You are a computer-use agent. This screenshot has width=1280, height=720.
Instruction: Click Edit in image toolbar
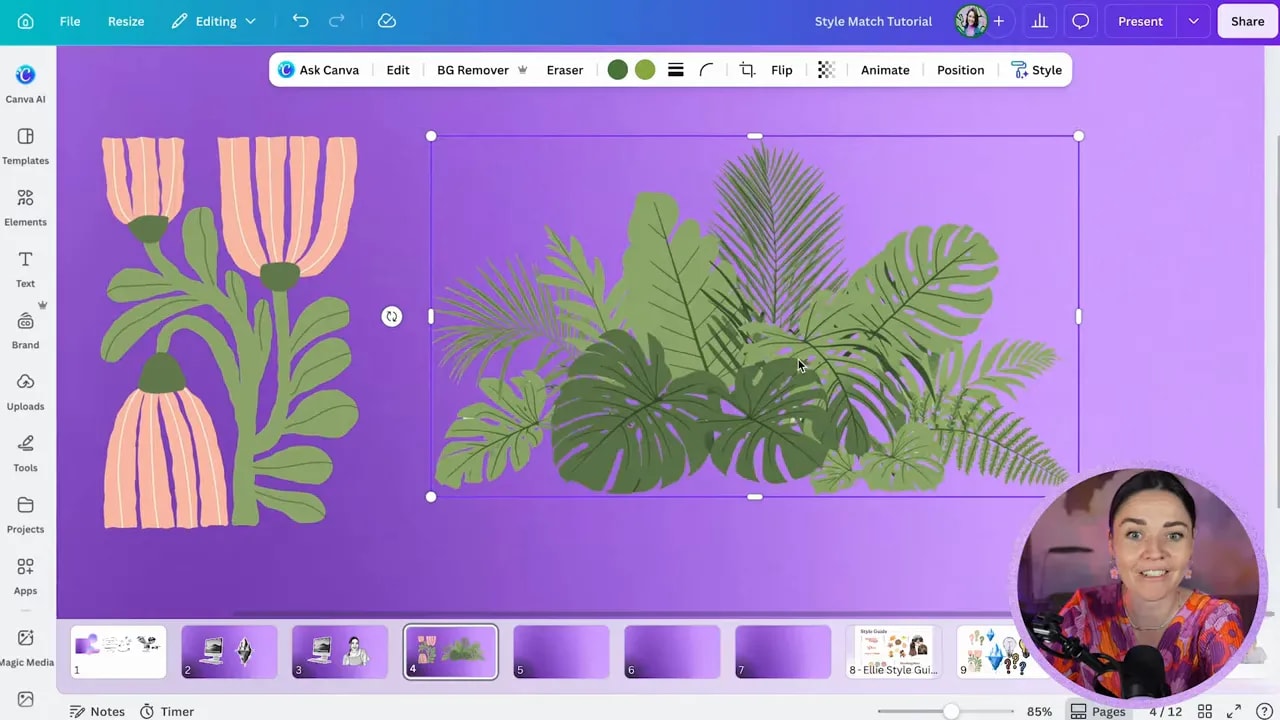(398, 70)
